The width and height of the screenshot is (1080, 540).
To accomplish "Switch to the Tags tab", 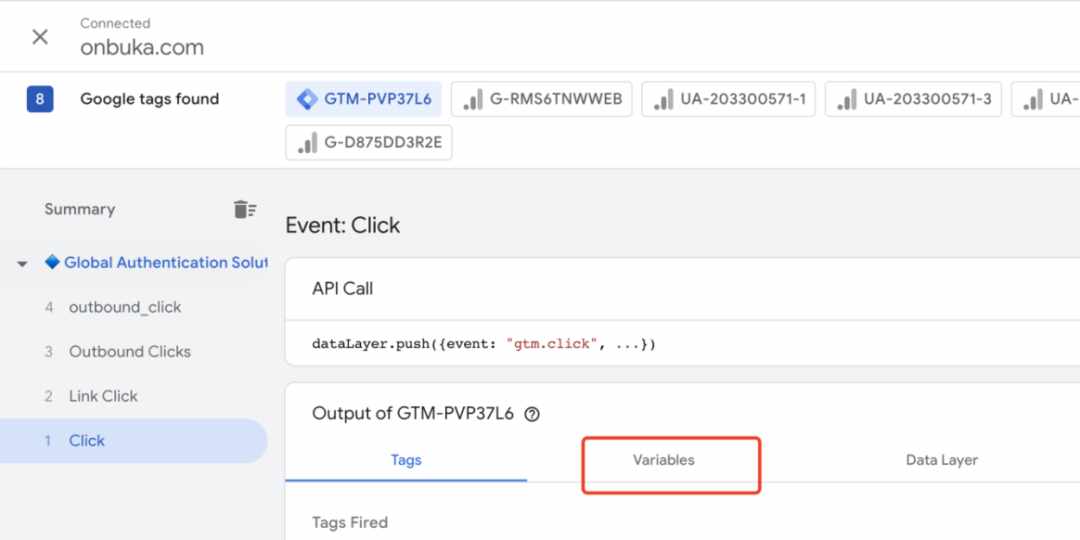I will (x=406, y=460).
